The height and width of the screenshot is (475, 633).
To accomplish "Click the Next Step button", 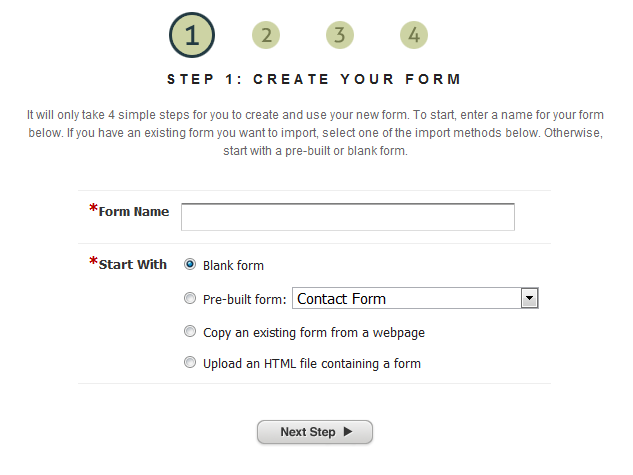I will [315, 432].
